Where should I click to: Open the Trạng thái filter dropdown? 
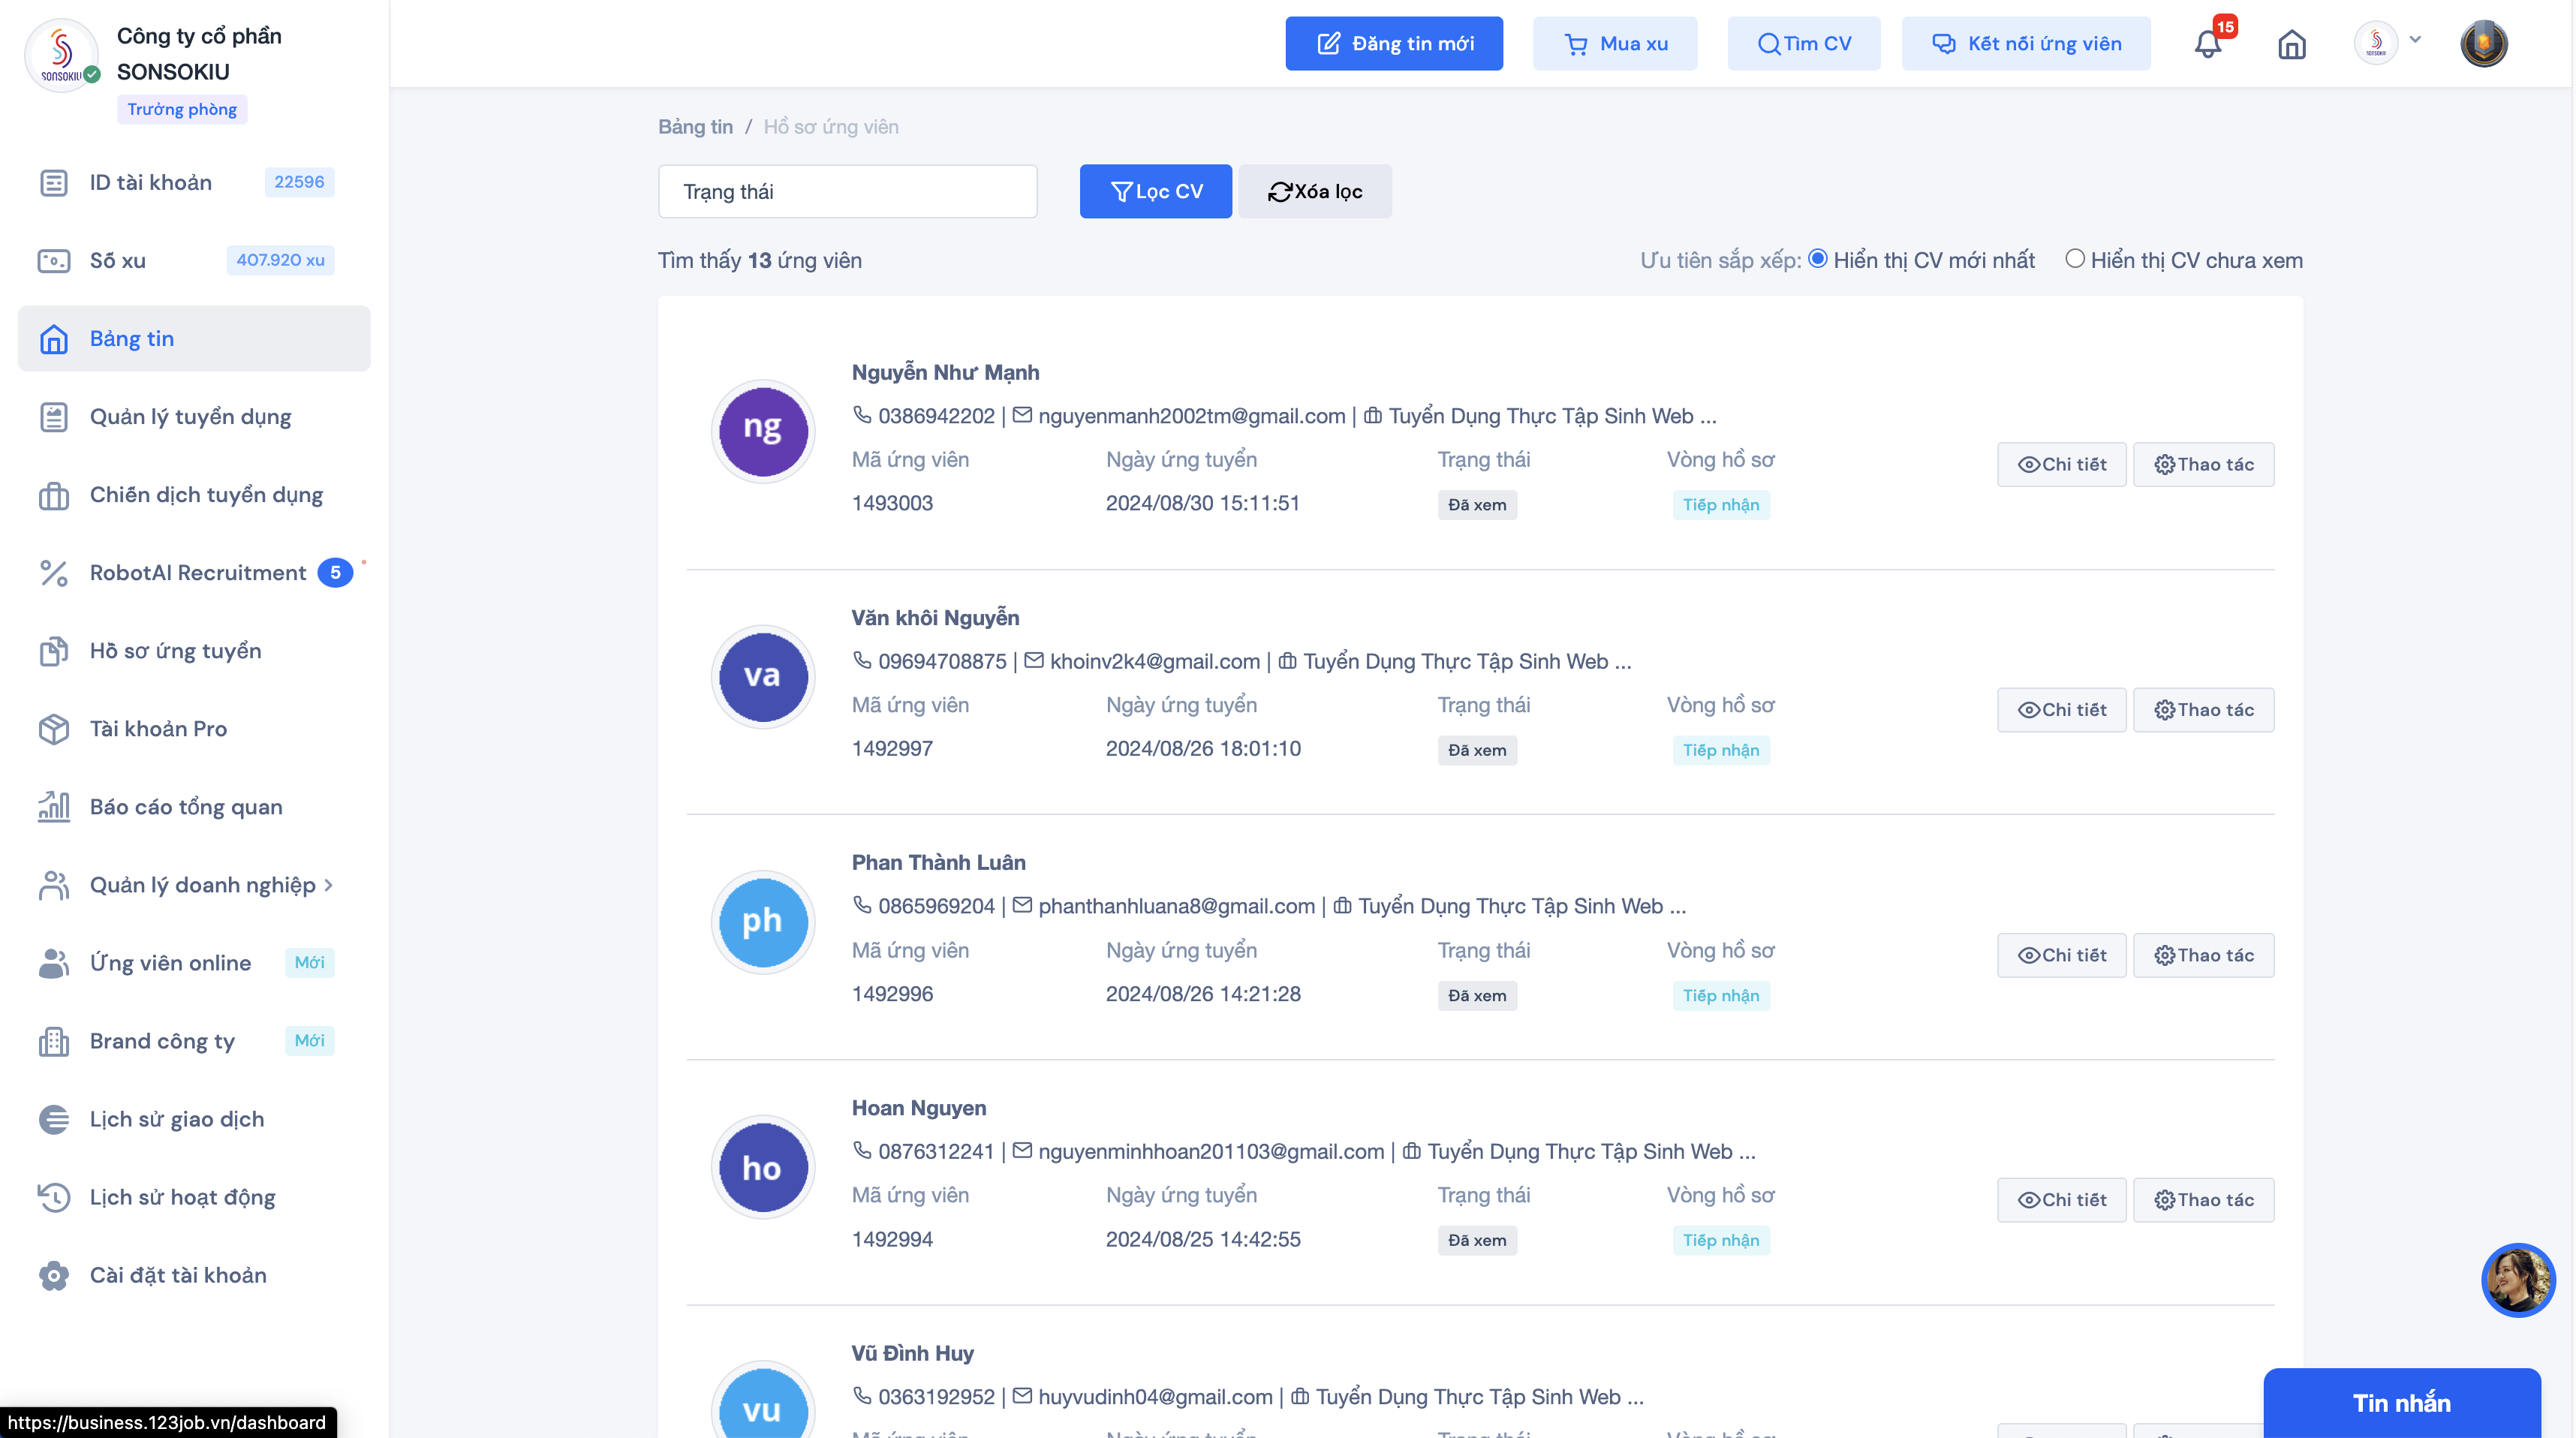click(x=847, y=191)
